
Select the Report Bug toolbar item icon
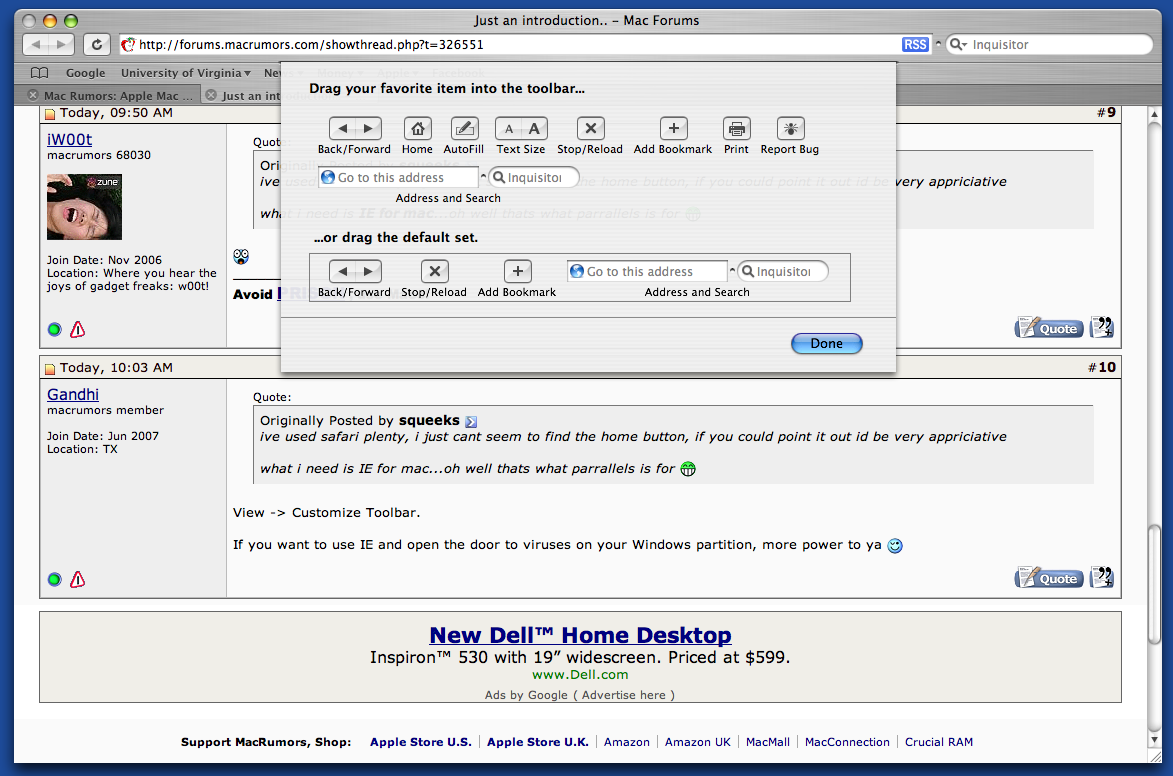[790, 129]
